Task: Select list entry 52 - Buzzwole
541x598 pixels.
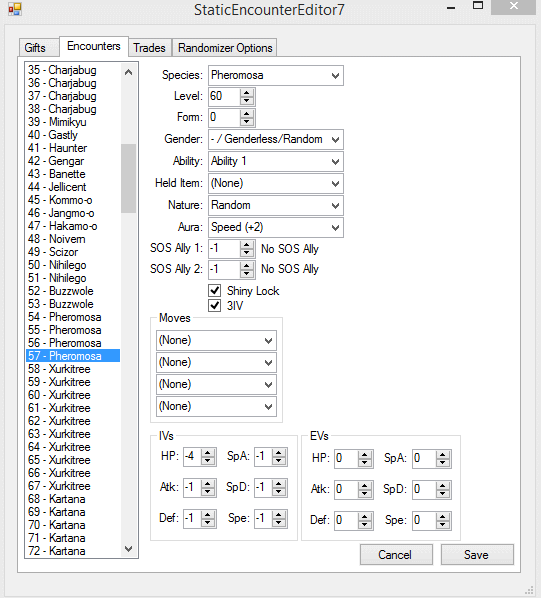Action: click(73, 291)
